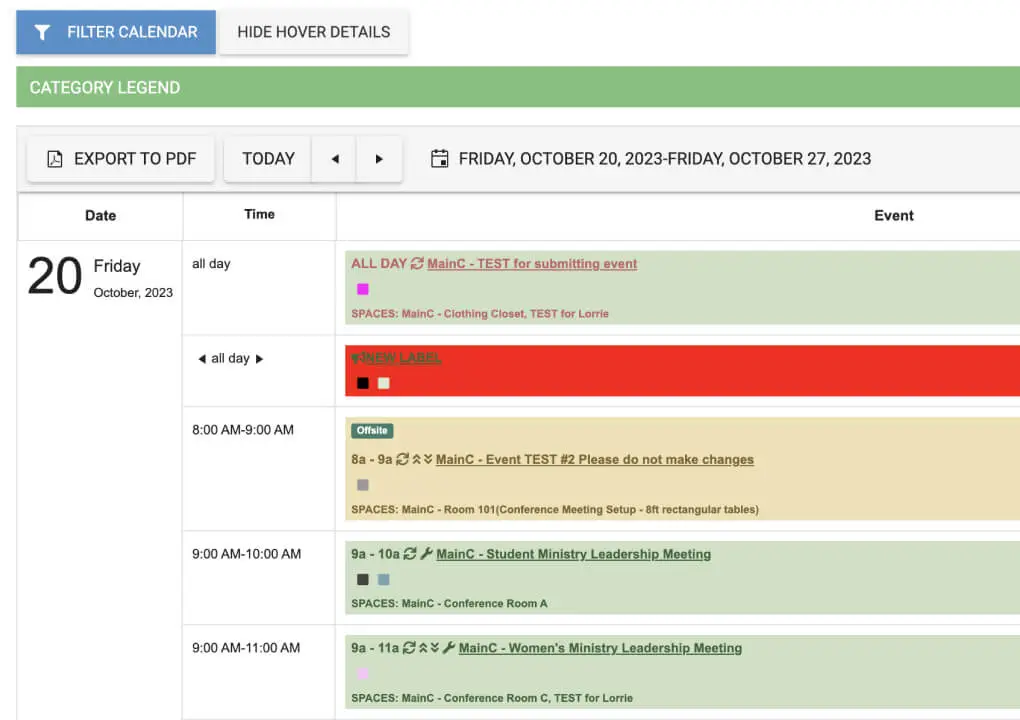Click the setup chevrons icon on Event TEST #2
Screen dimensions: 1020x720
[423, 460]
